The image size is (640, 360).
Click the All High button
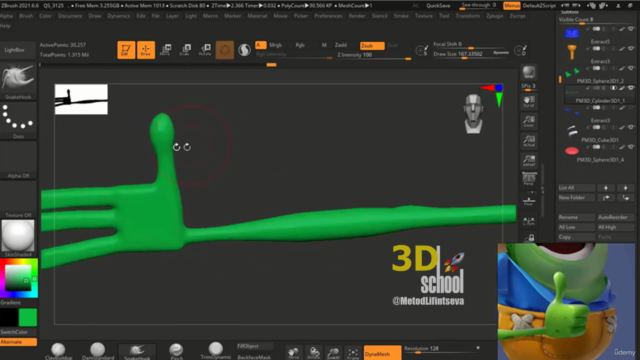click(616, 227)
